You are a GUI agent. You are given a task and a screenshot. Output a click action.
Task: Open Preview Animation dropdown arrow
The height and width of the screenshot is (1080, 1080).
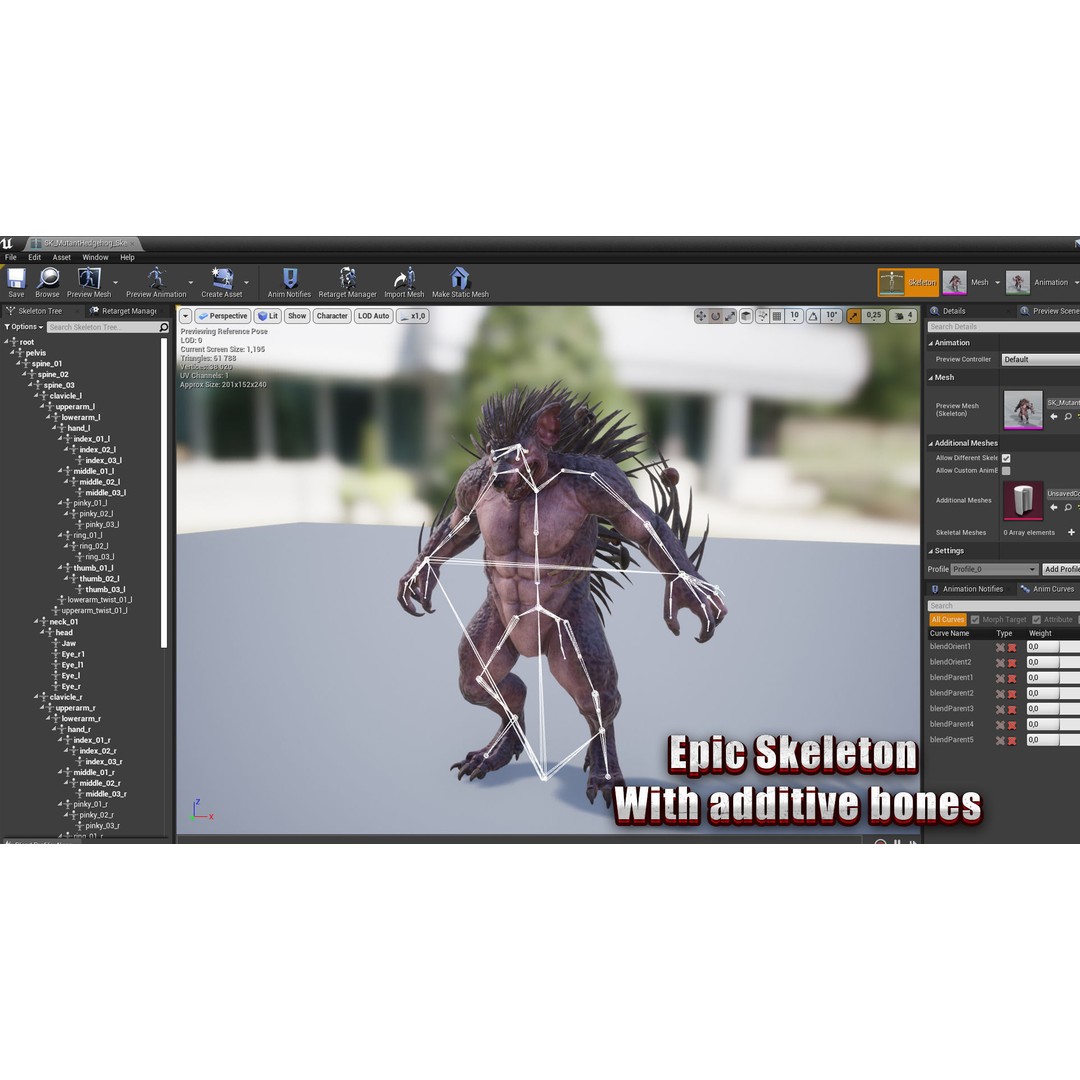coord(190,282)
